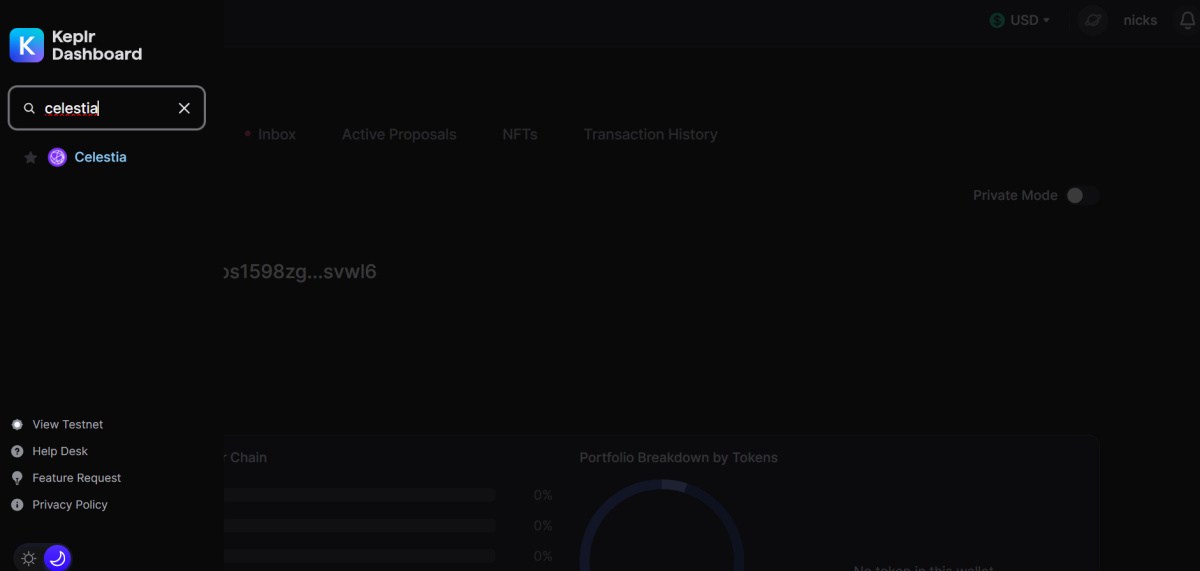This screenshot has height=571, width=1200.
Task: Open the Feature Request link
Action: [77, 478]
